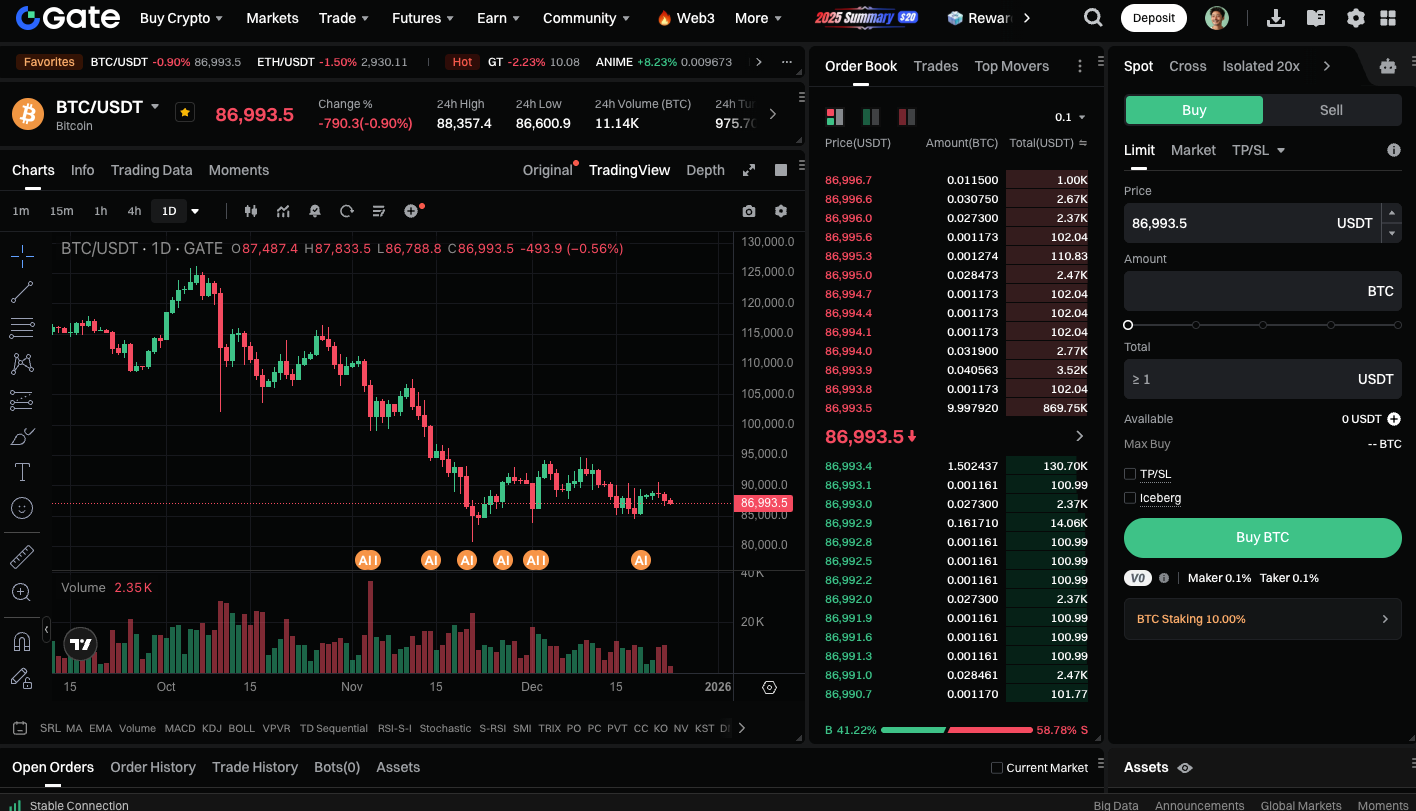This screenshot has width=1416, height=811.
Task: Enable the Iceberg order checkbox
Action: (1130, 498)
